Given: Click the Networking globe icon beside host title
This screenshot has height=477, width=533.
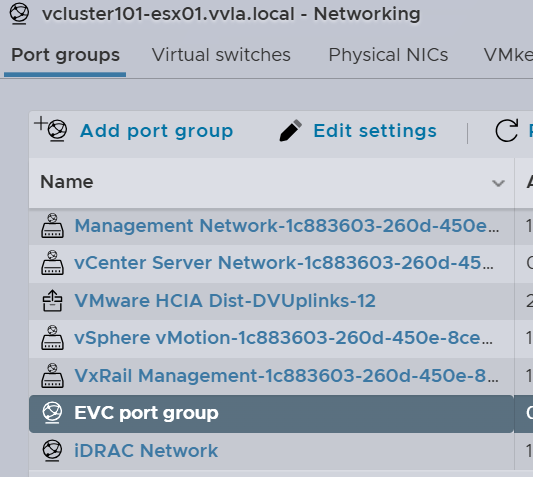Looking at the screenshot, I should click(19, 14).
